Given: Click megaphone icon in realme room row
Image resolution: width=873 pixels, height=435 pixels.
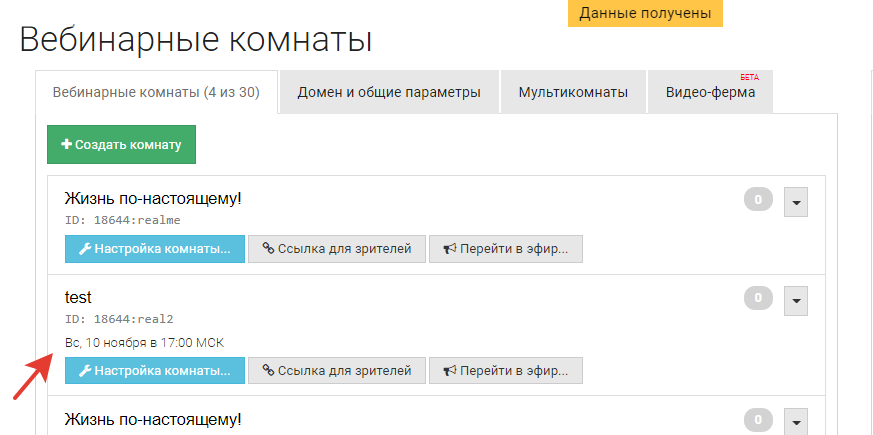Looking at the screenshot, I should click(449, 250).
